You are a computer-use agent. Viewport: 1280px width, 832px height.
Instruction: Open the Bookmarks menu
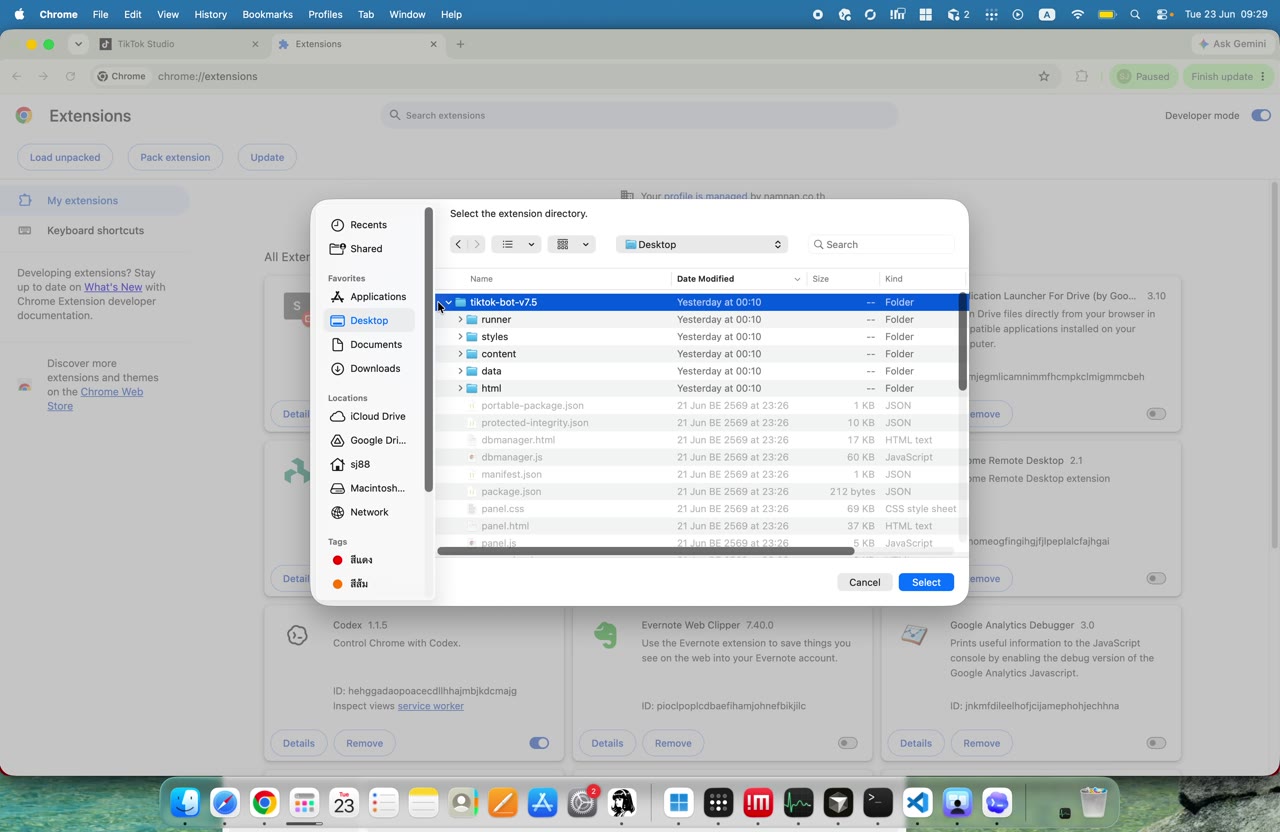267,15
